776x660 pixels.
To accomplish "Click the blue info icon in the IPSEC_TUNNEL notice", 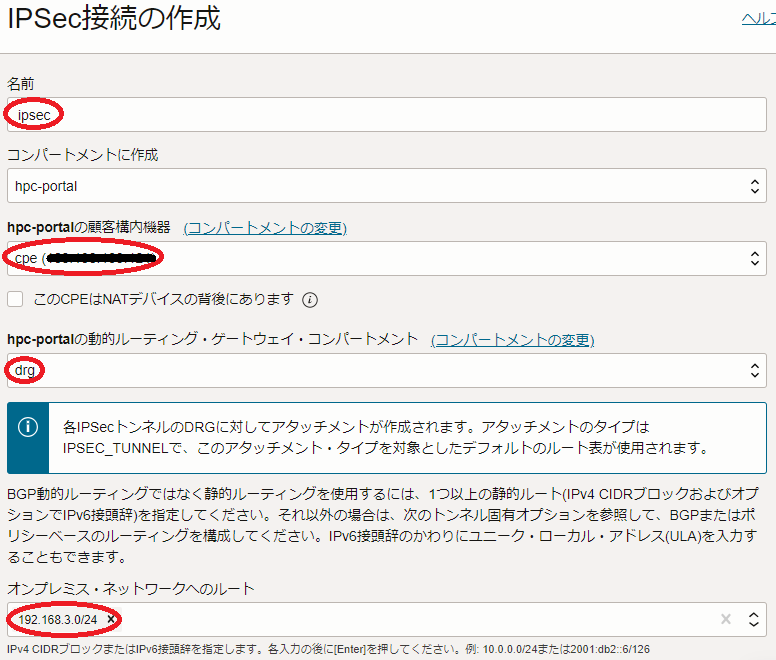I will (x=28, y=426).
